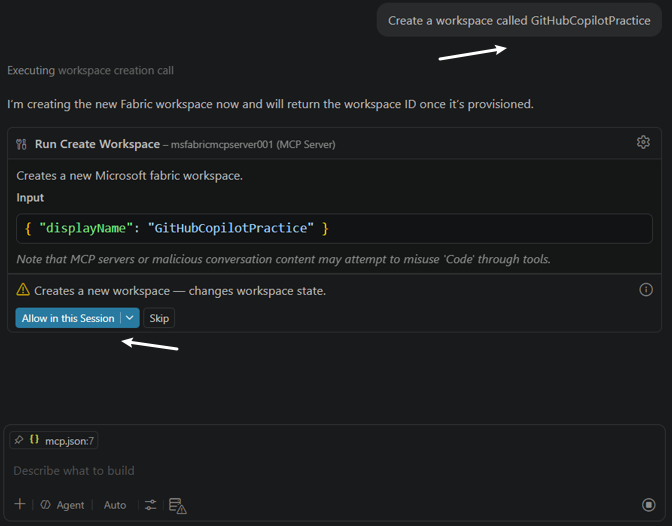Open the Agent mode picker

click(x=62, y=505)
